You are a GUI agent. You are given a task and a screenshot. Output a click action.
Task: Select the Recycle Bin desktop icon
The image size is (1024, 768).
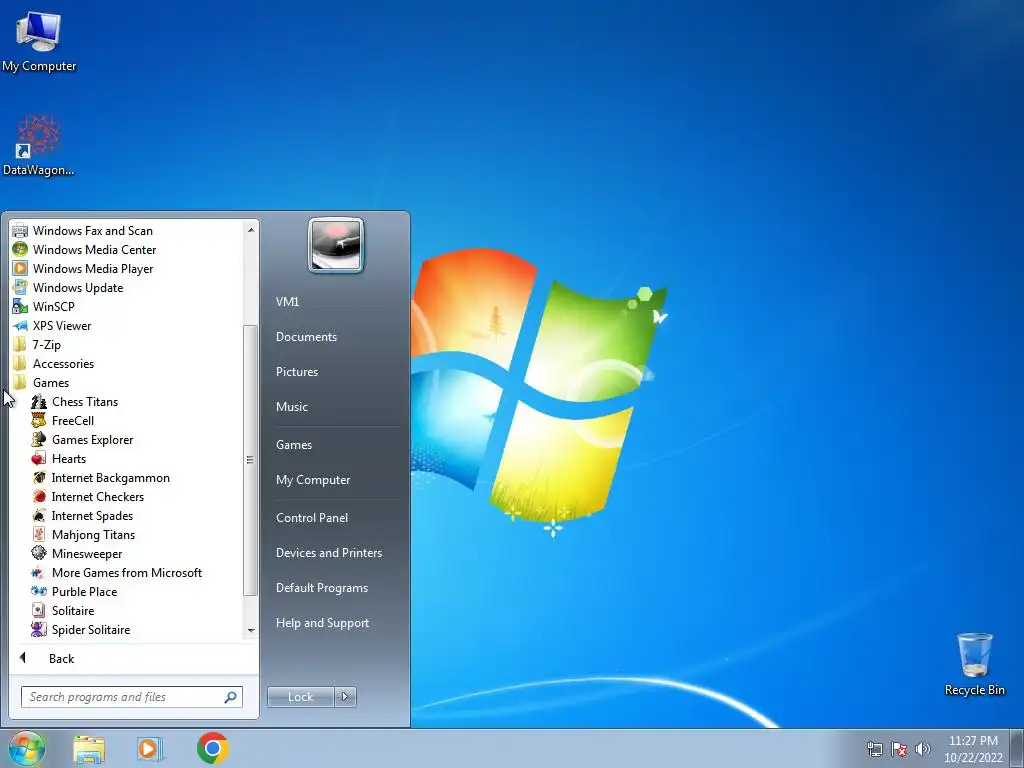point(974,664)
